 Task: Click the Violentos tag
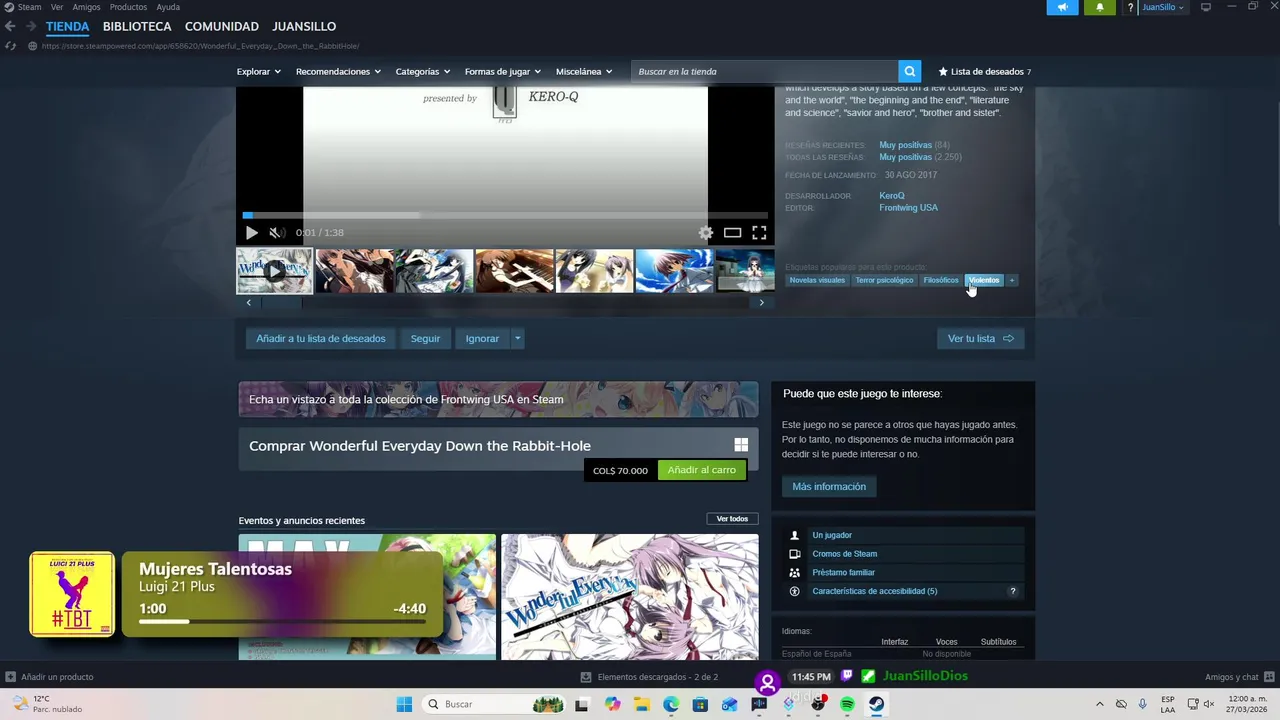point(984,280)
